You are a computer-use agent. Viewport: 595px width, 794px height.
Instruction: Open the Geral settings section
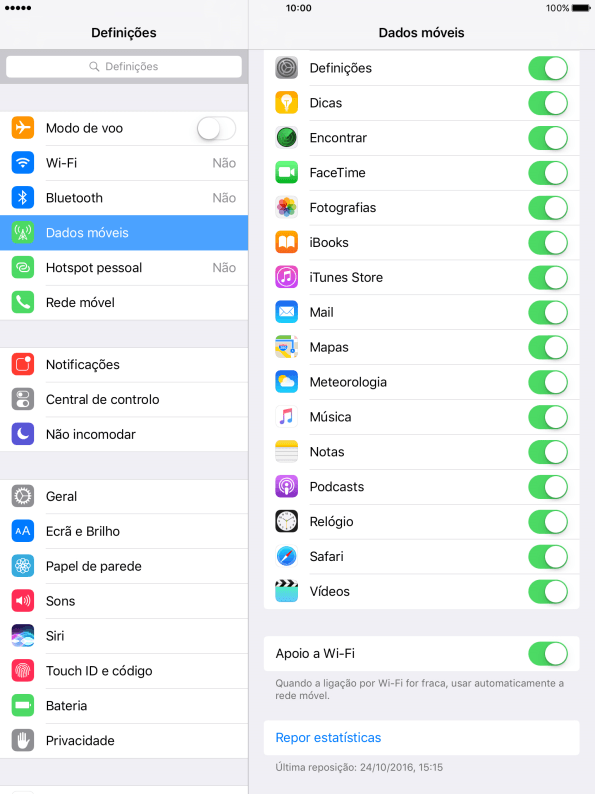[x=124, y=496]
